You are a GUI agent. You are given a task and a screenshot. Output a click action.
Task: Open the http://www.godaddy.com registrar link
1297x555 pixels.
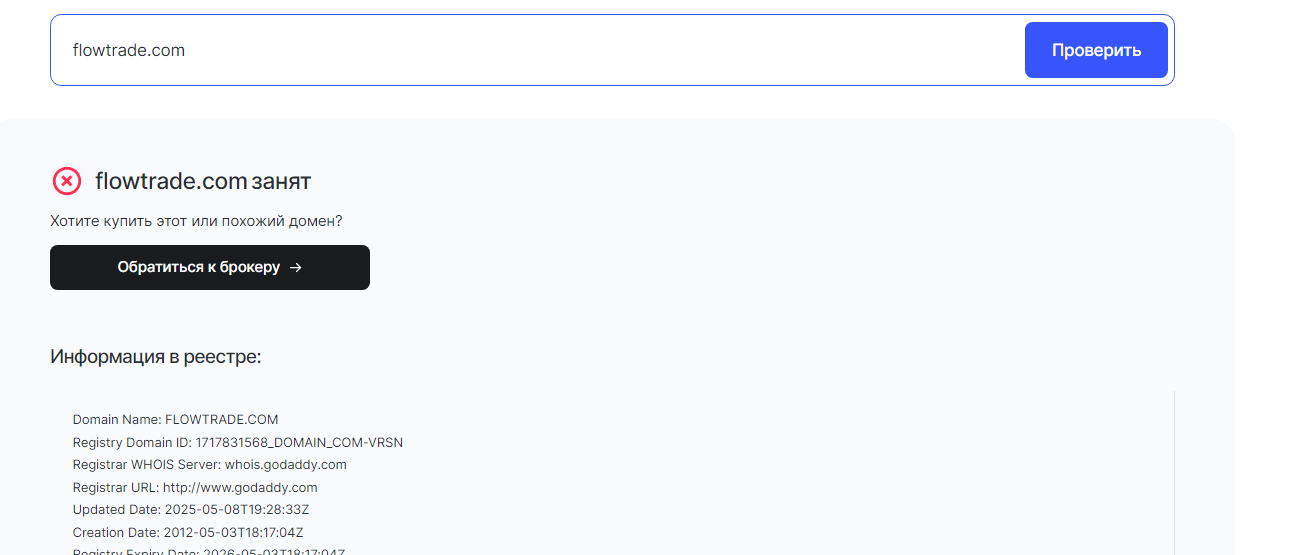pos(240,488)
